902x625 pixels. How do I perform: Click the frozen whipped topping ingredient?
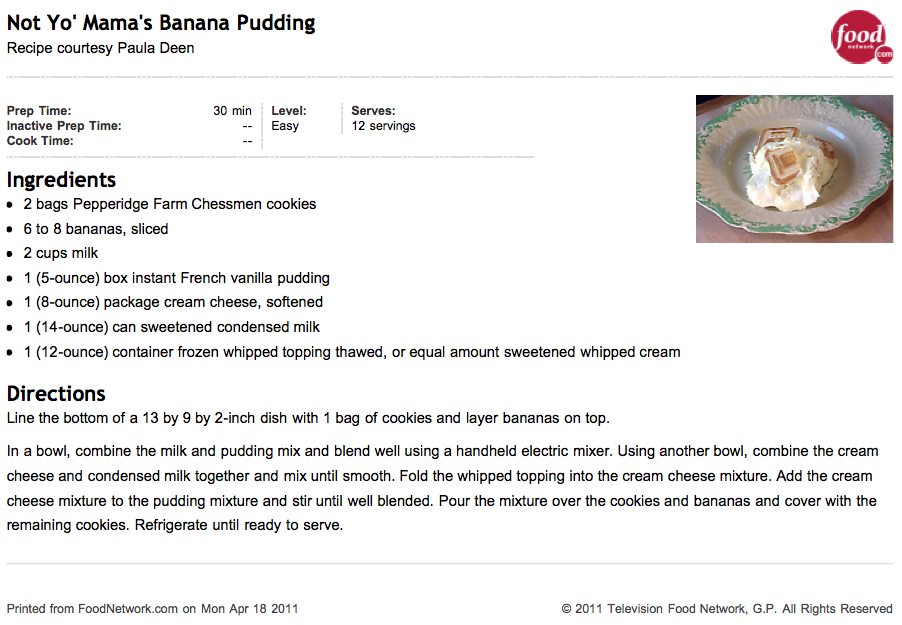click(x=351, y=352)
